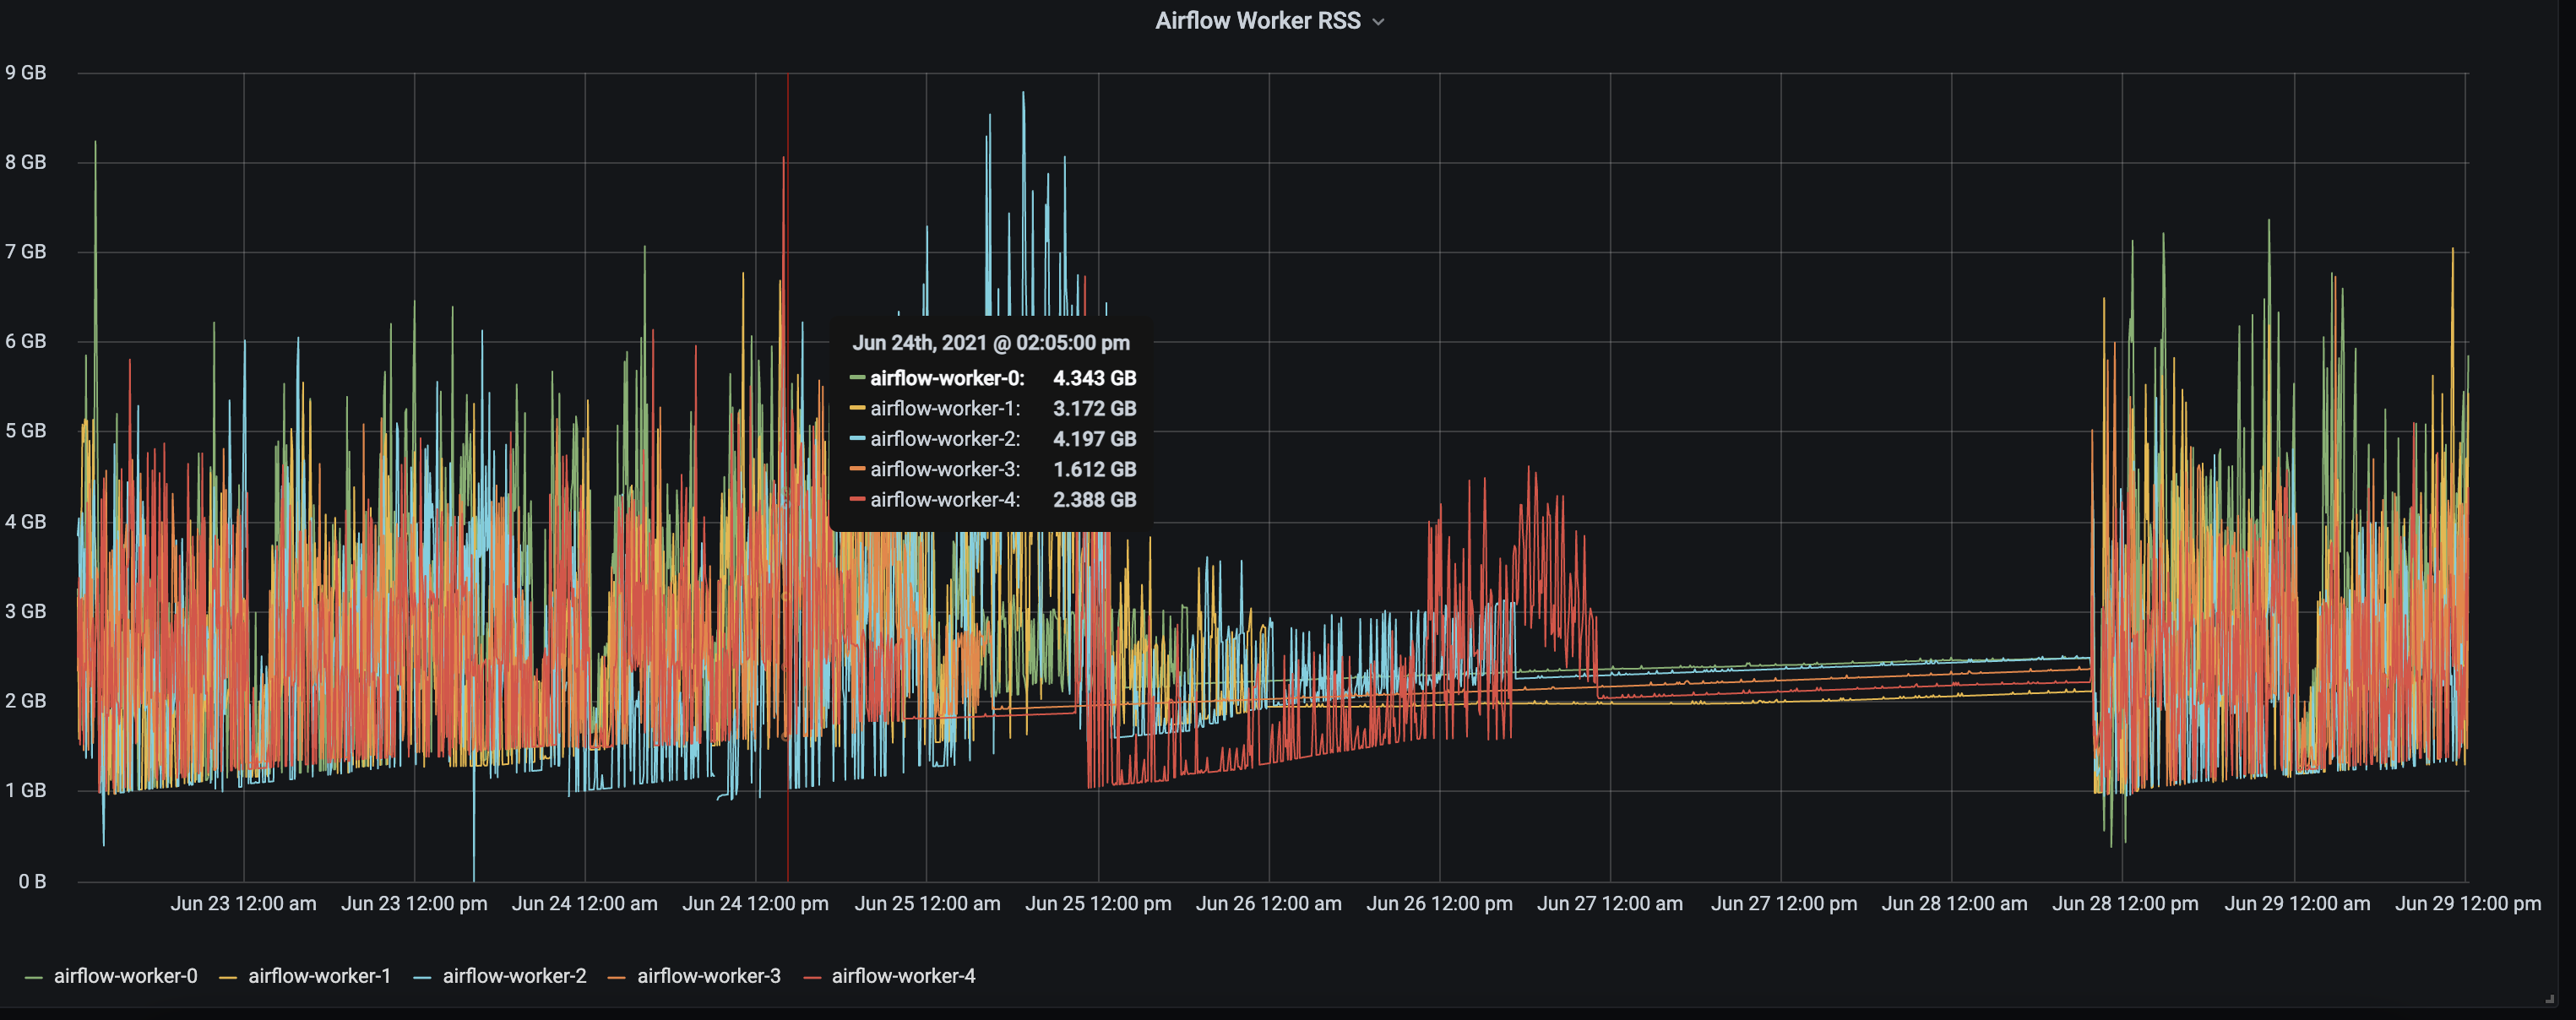Click the Jun 26 12:00 pm axis label
Image resolution: width=2576 pixels, height=1020 pixels.
click(1440, 904)
